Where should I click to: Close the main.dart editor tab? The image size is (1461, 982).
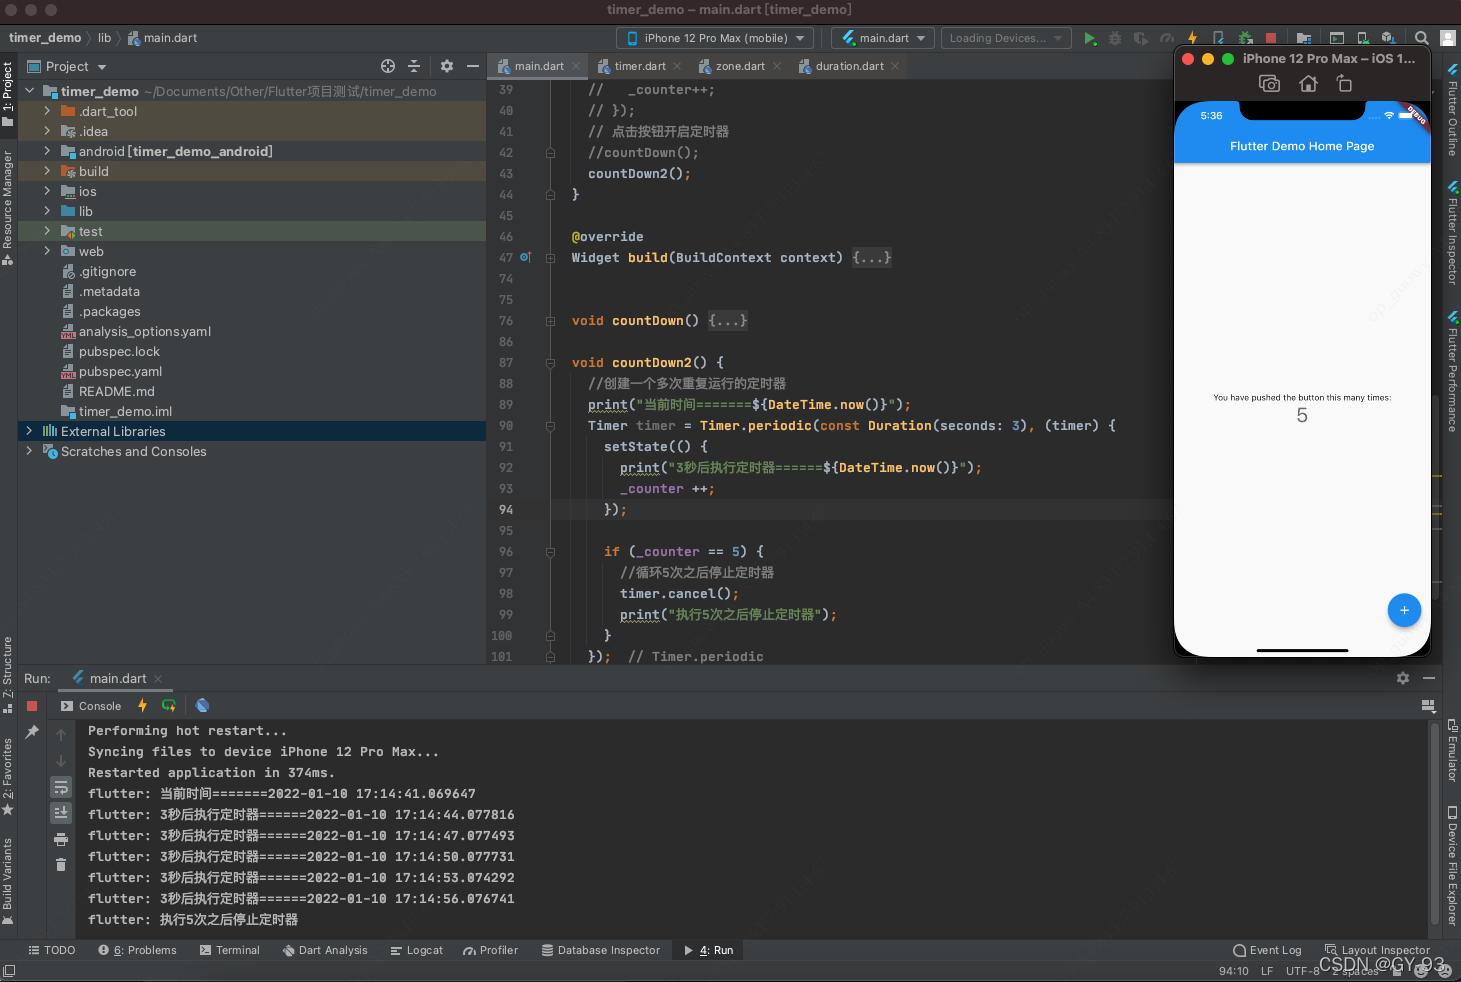click(576, 66)
